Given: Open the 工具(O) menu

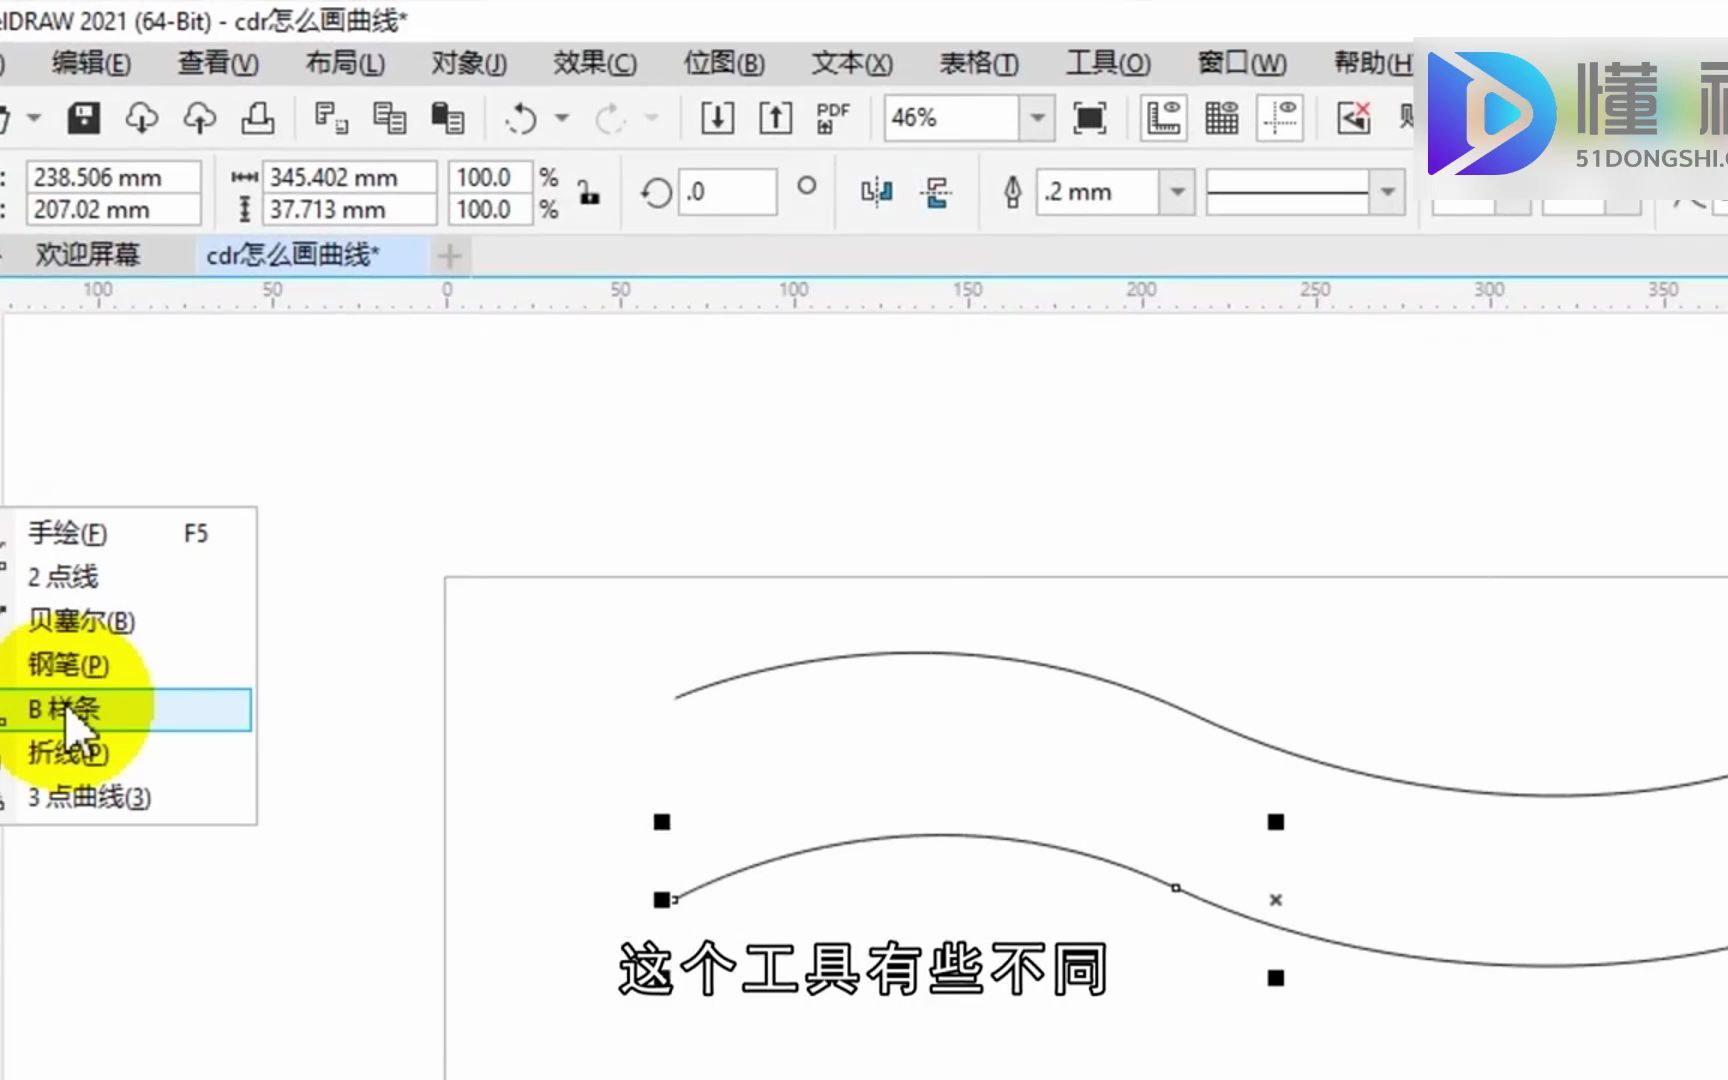Looking at the screenshot, I should pyautogui.click(x=1108, y=63).
